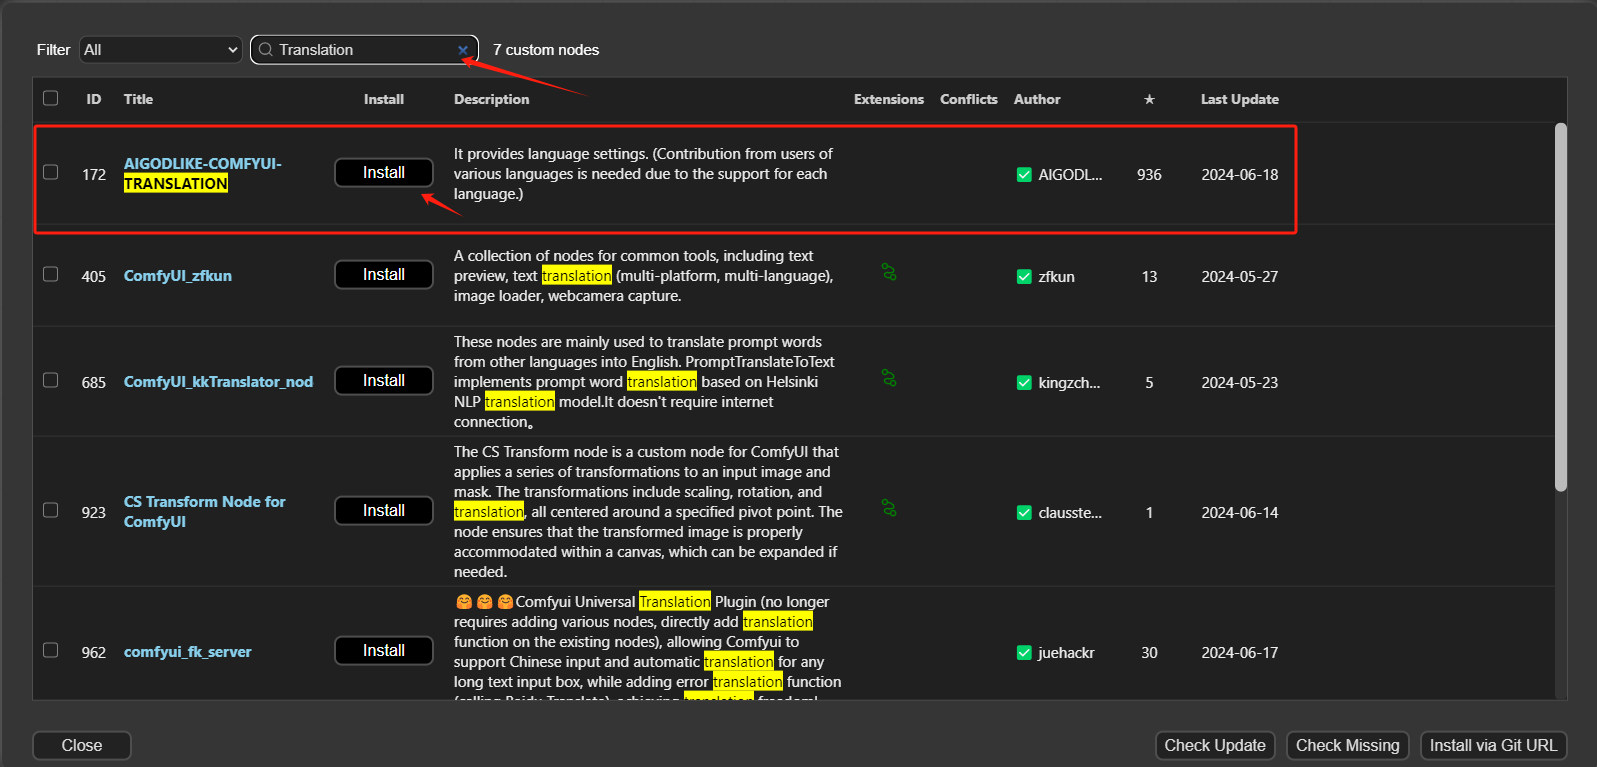Click the '7 custom nodes' count label
This screenshot has width=1597, height=767.
pos(546,50)
